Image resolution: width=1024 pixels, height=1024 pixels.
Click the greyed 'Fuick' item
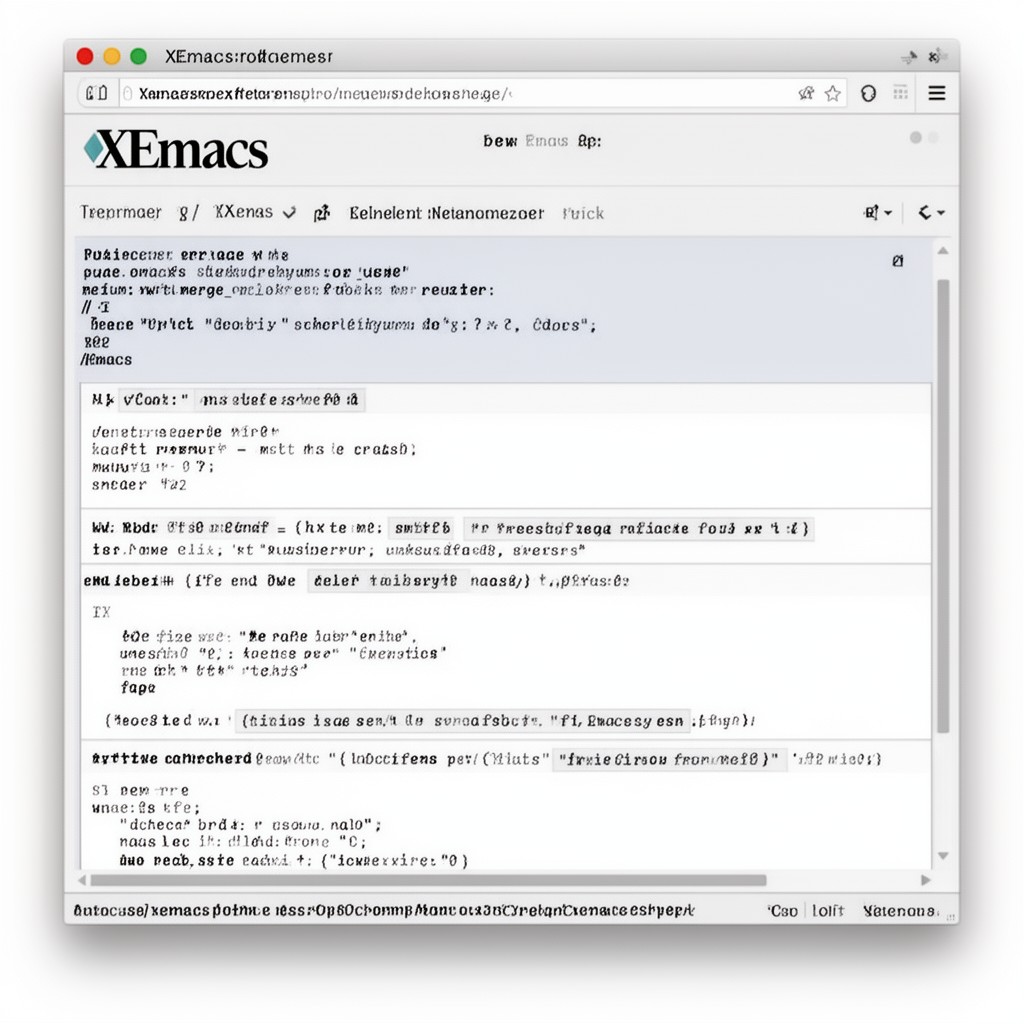(x=583, y=214)
